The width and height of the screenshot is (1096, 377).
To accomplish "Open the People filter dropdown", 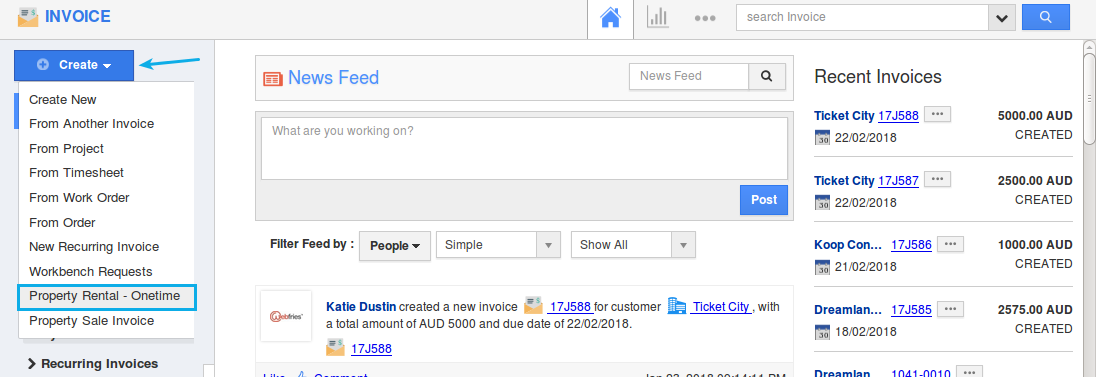I will point(395,246).
